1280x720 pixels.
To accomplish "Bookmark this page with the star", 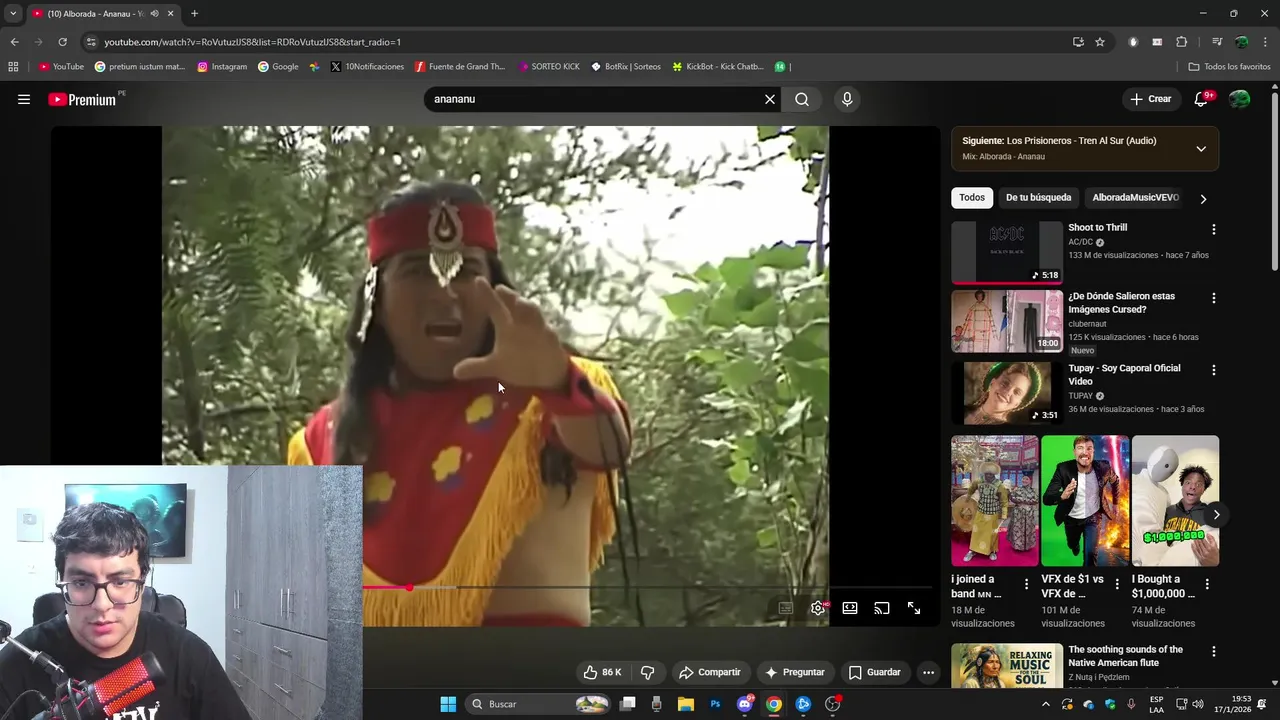I will [x=1100, y=42].
